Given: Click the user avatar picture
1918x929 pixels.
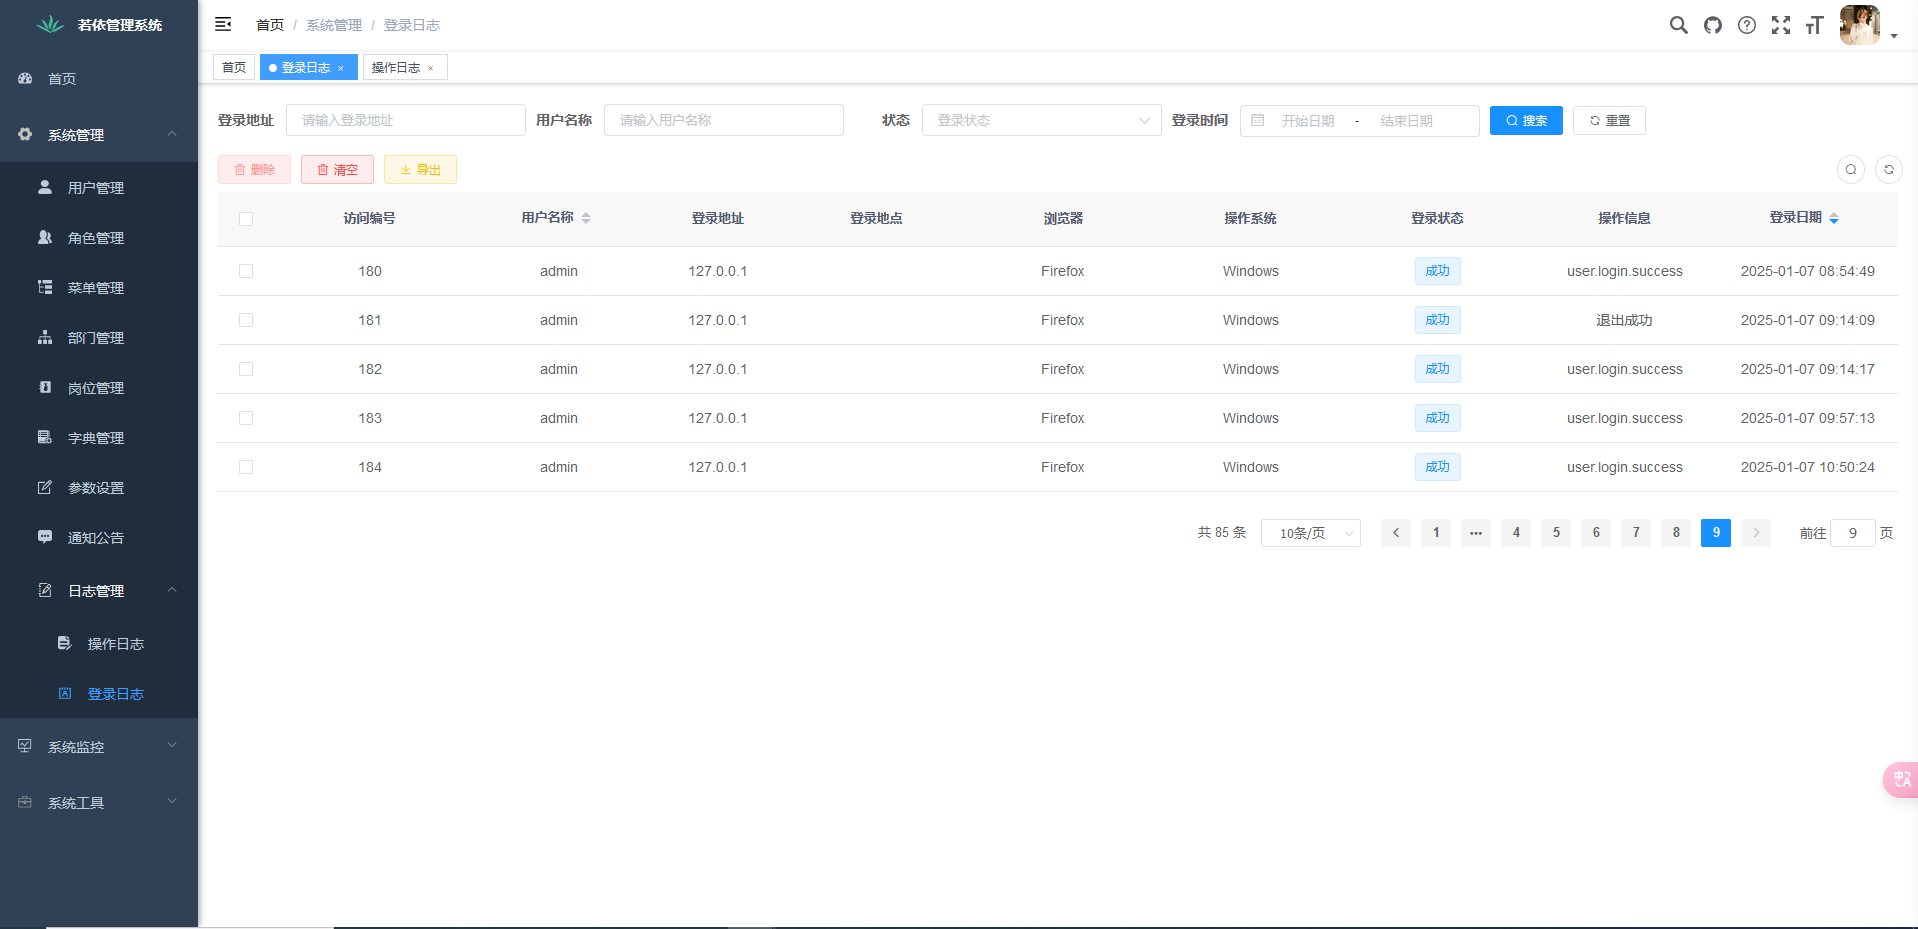Looking at the screenshot, I should [1860, 25].
